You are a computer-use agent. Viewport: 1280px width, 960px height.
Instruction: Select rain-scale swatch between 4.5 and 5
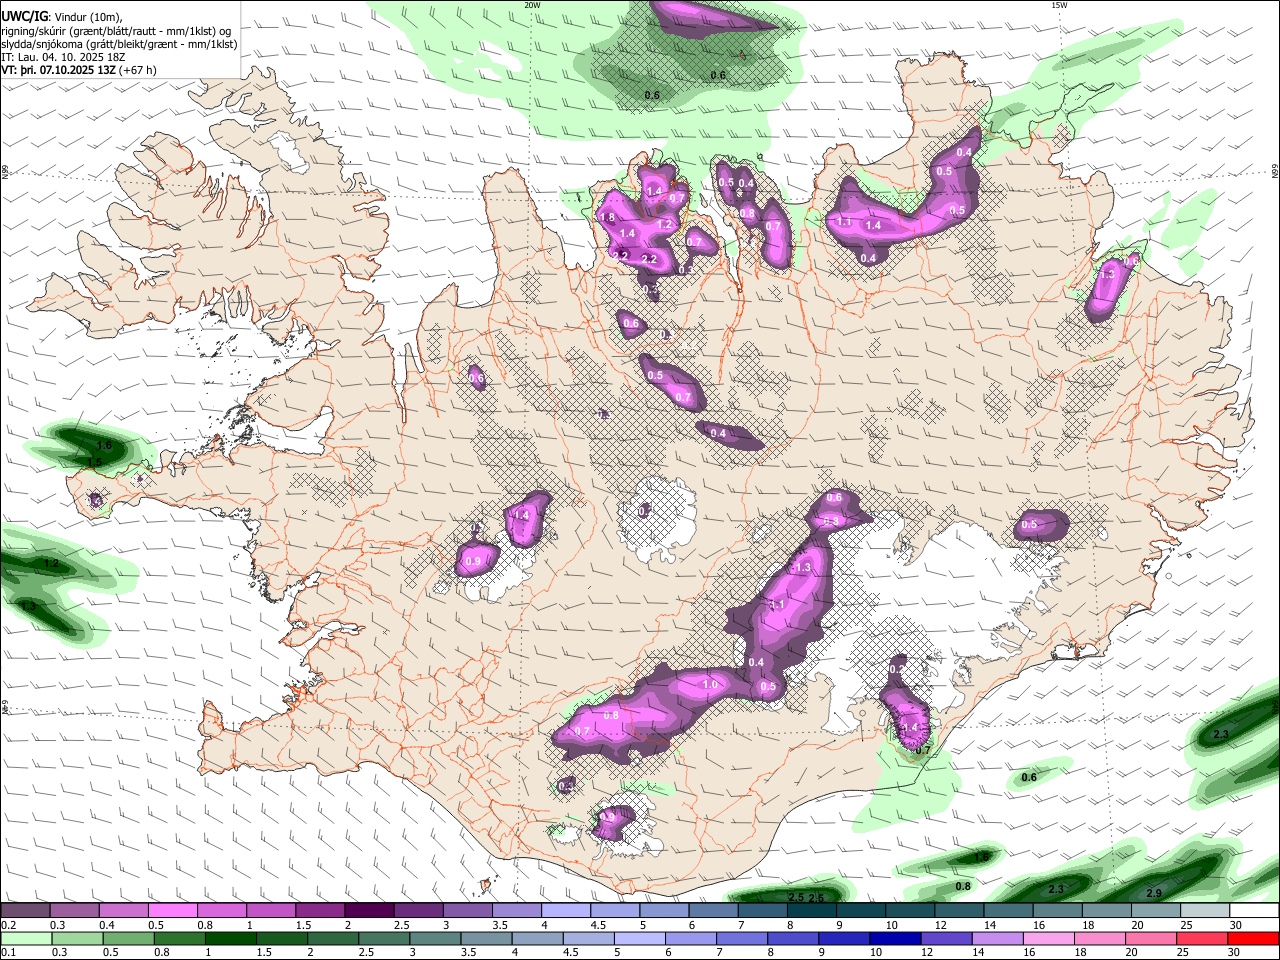(x=589, y=938)
